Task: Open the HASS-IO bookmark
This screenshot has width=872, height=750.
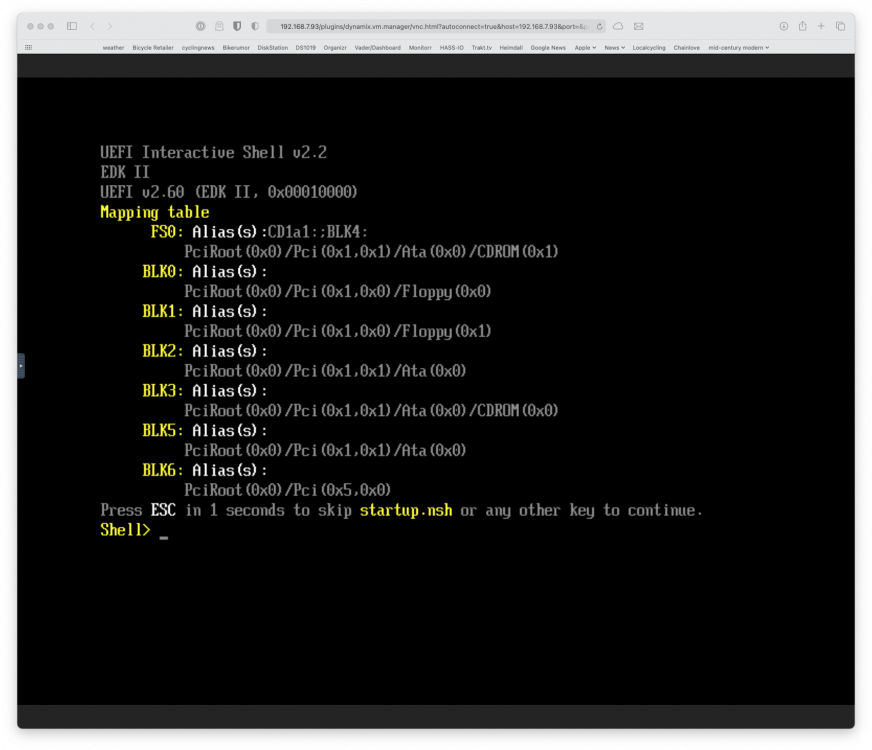Action: [x=452, y=48]
